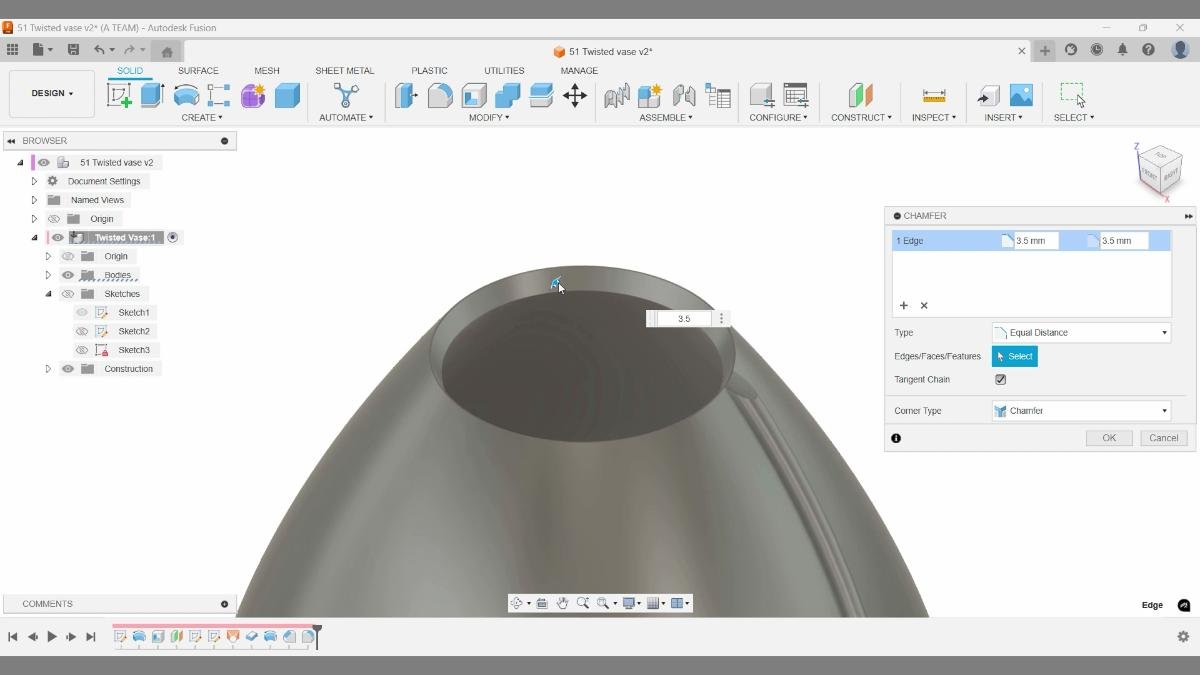Click the Orbit icon in navigation bar
This screenshot has width=1200, height=675.
517,603
